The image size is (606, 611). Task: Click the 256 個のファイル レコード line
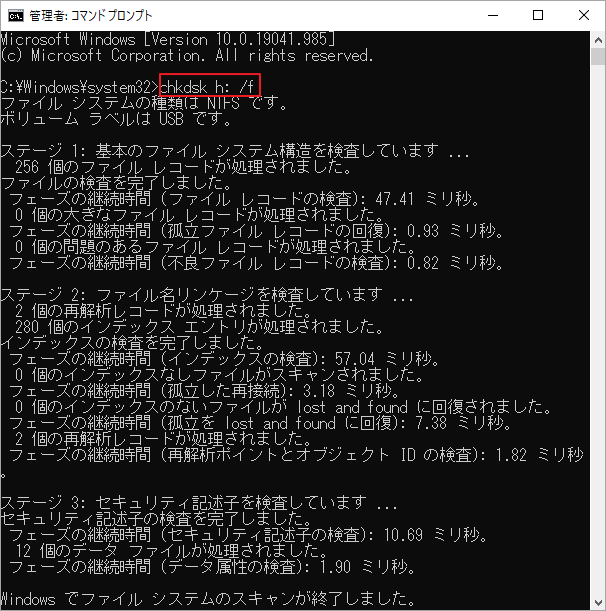[183, 167]
